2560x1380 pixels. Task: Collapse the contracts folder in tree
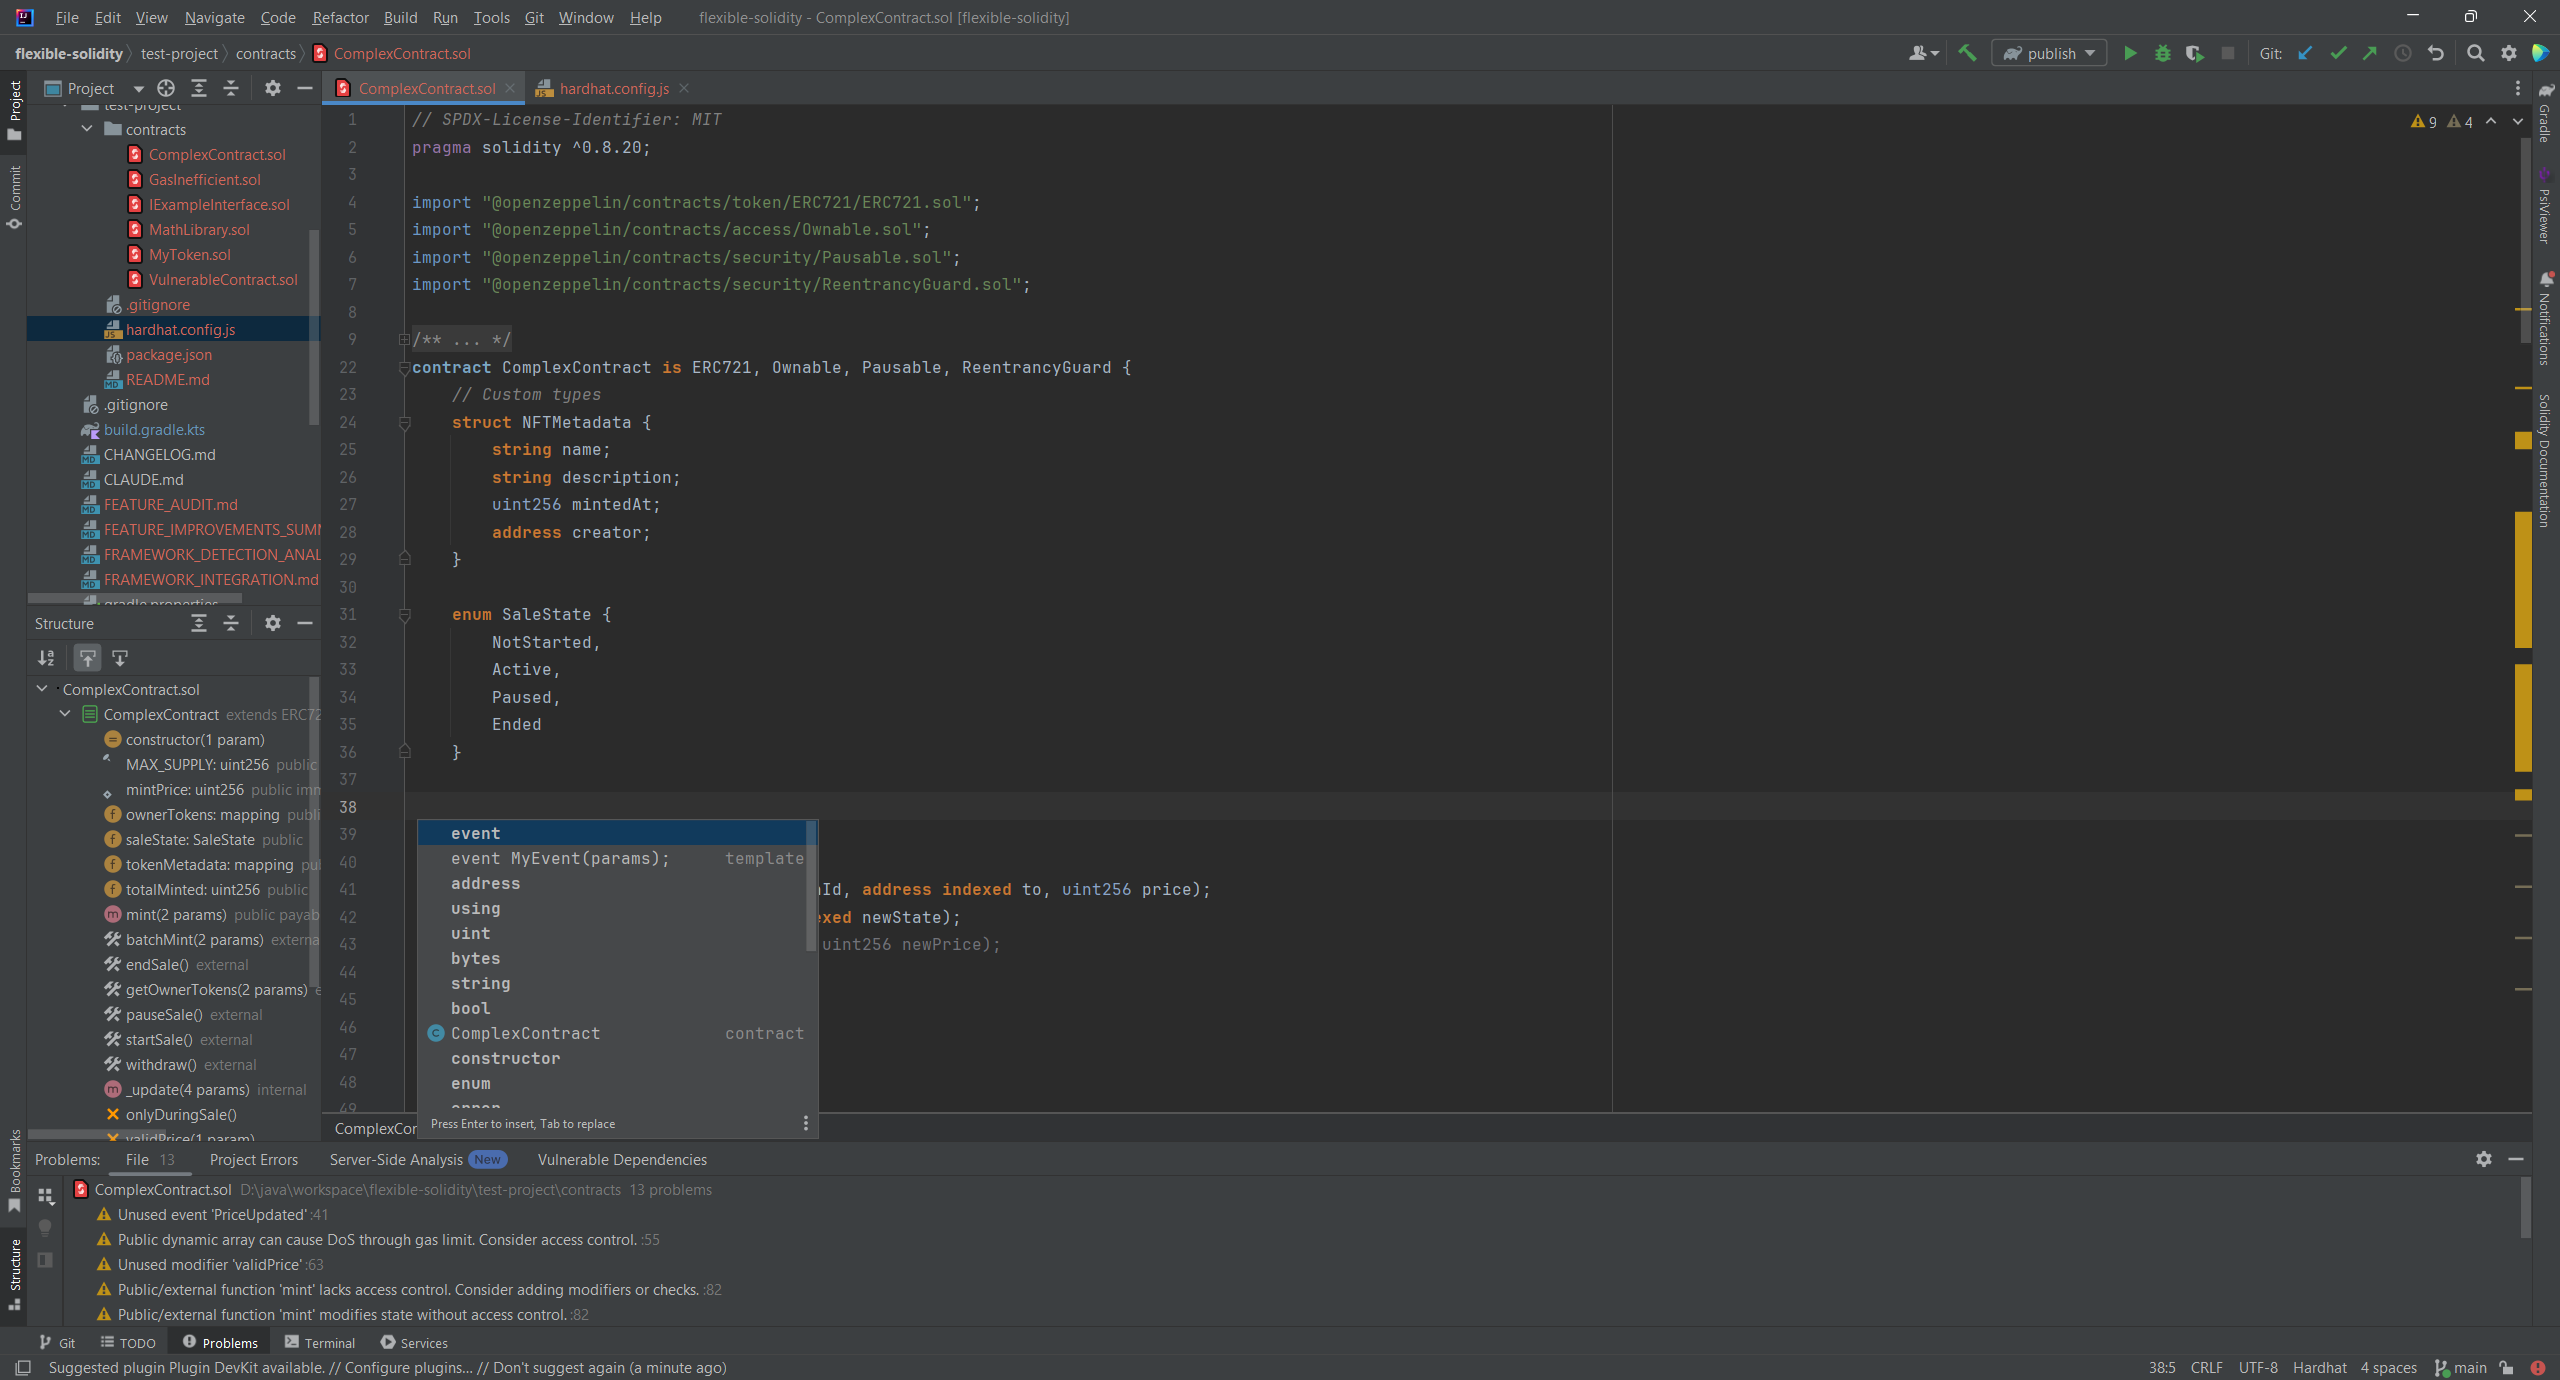point(87,129)
